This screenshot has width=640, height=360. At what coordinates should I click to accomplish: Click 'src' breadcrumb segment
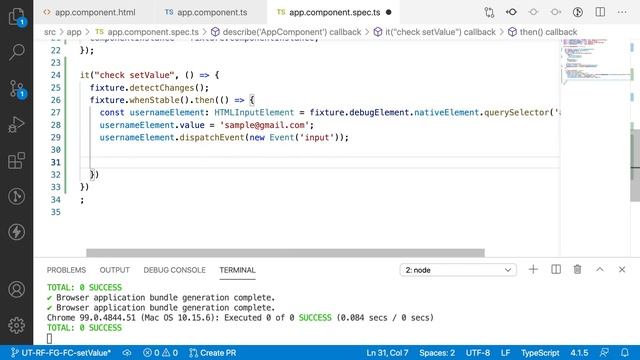point(50,32)
